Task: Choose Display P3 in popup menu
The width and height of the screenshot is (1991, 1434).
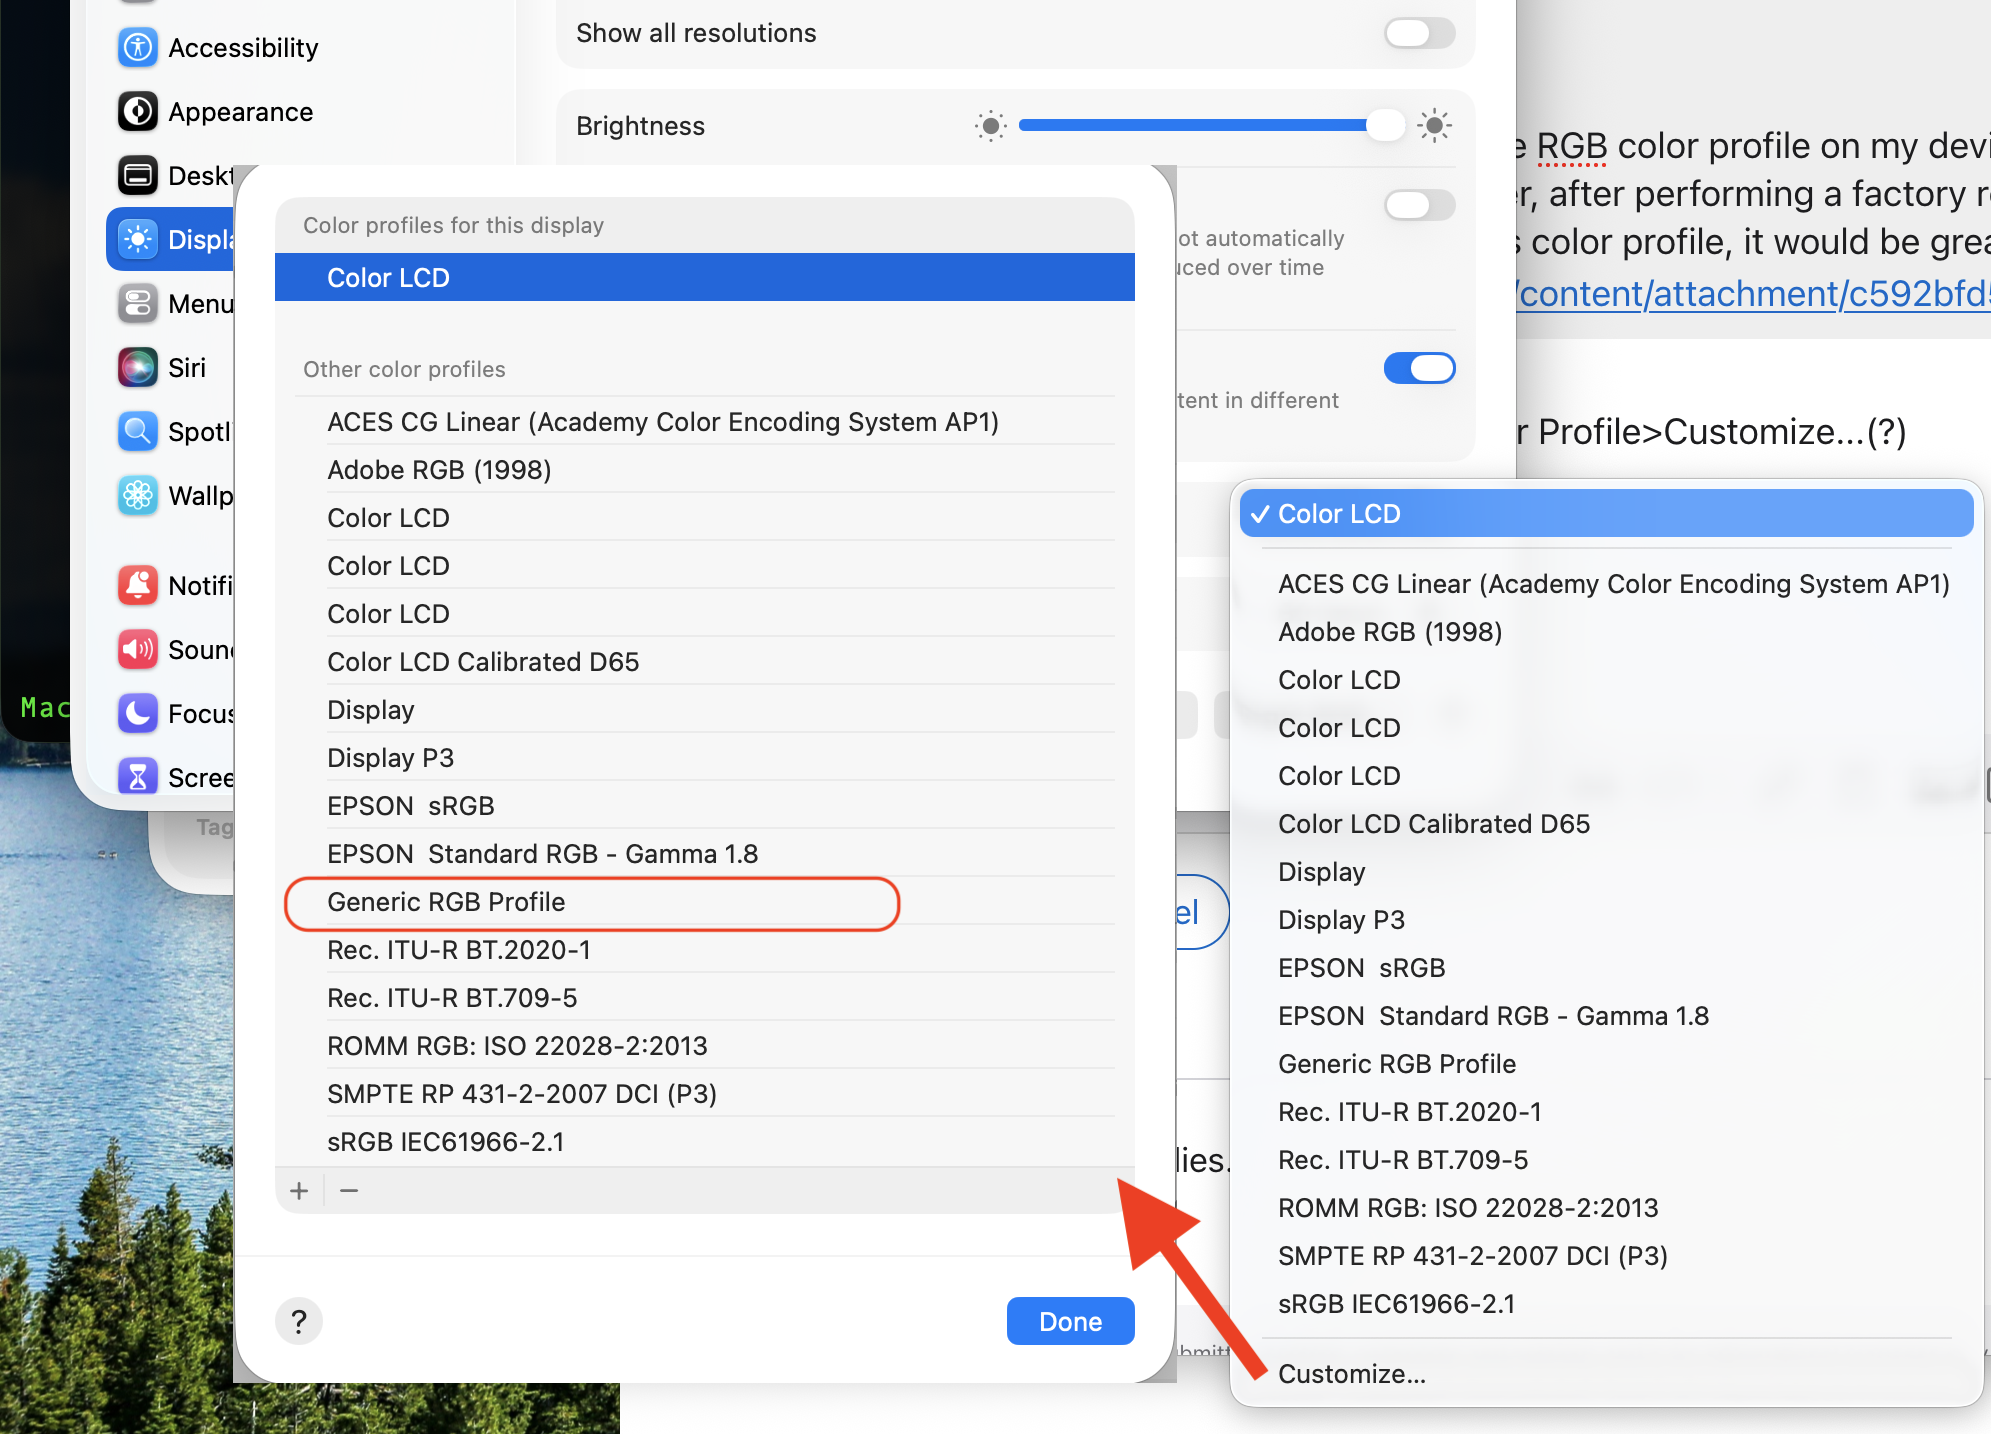Action: 1341,919
